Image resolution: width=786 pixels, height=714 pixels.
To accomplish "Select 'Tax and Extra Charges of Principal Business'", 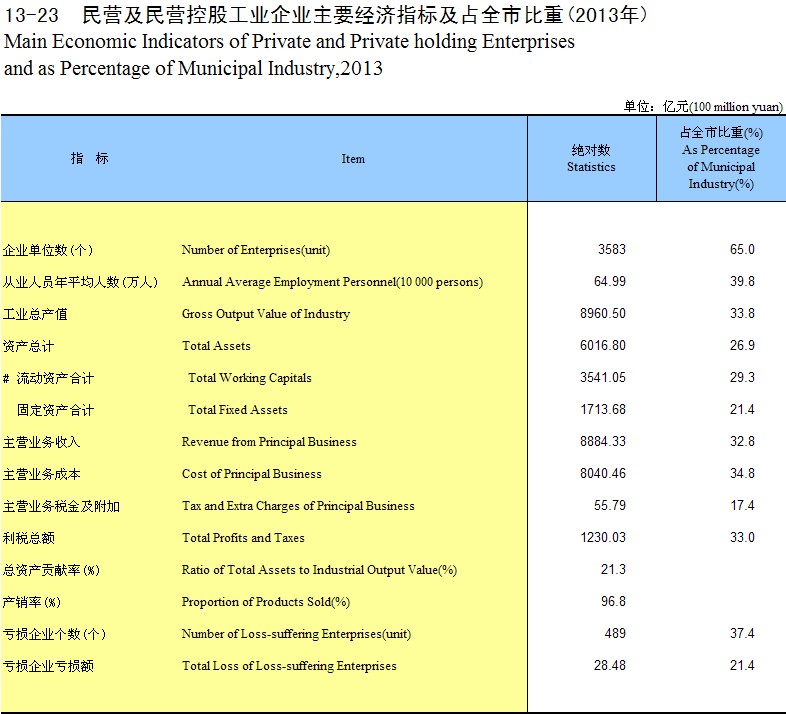I will click(x=298, y=506).
